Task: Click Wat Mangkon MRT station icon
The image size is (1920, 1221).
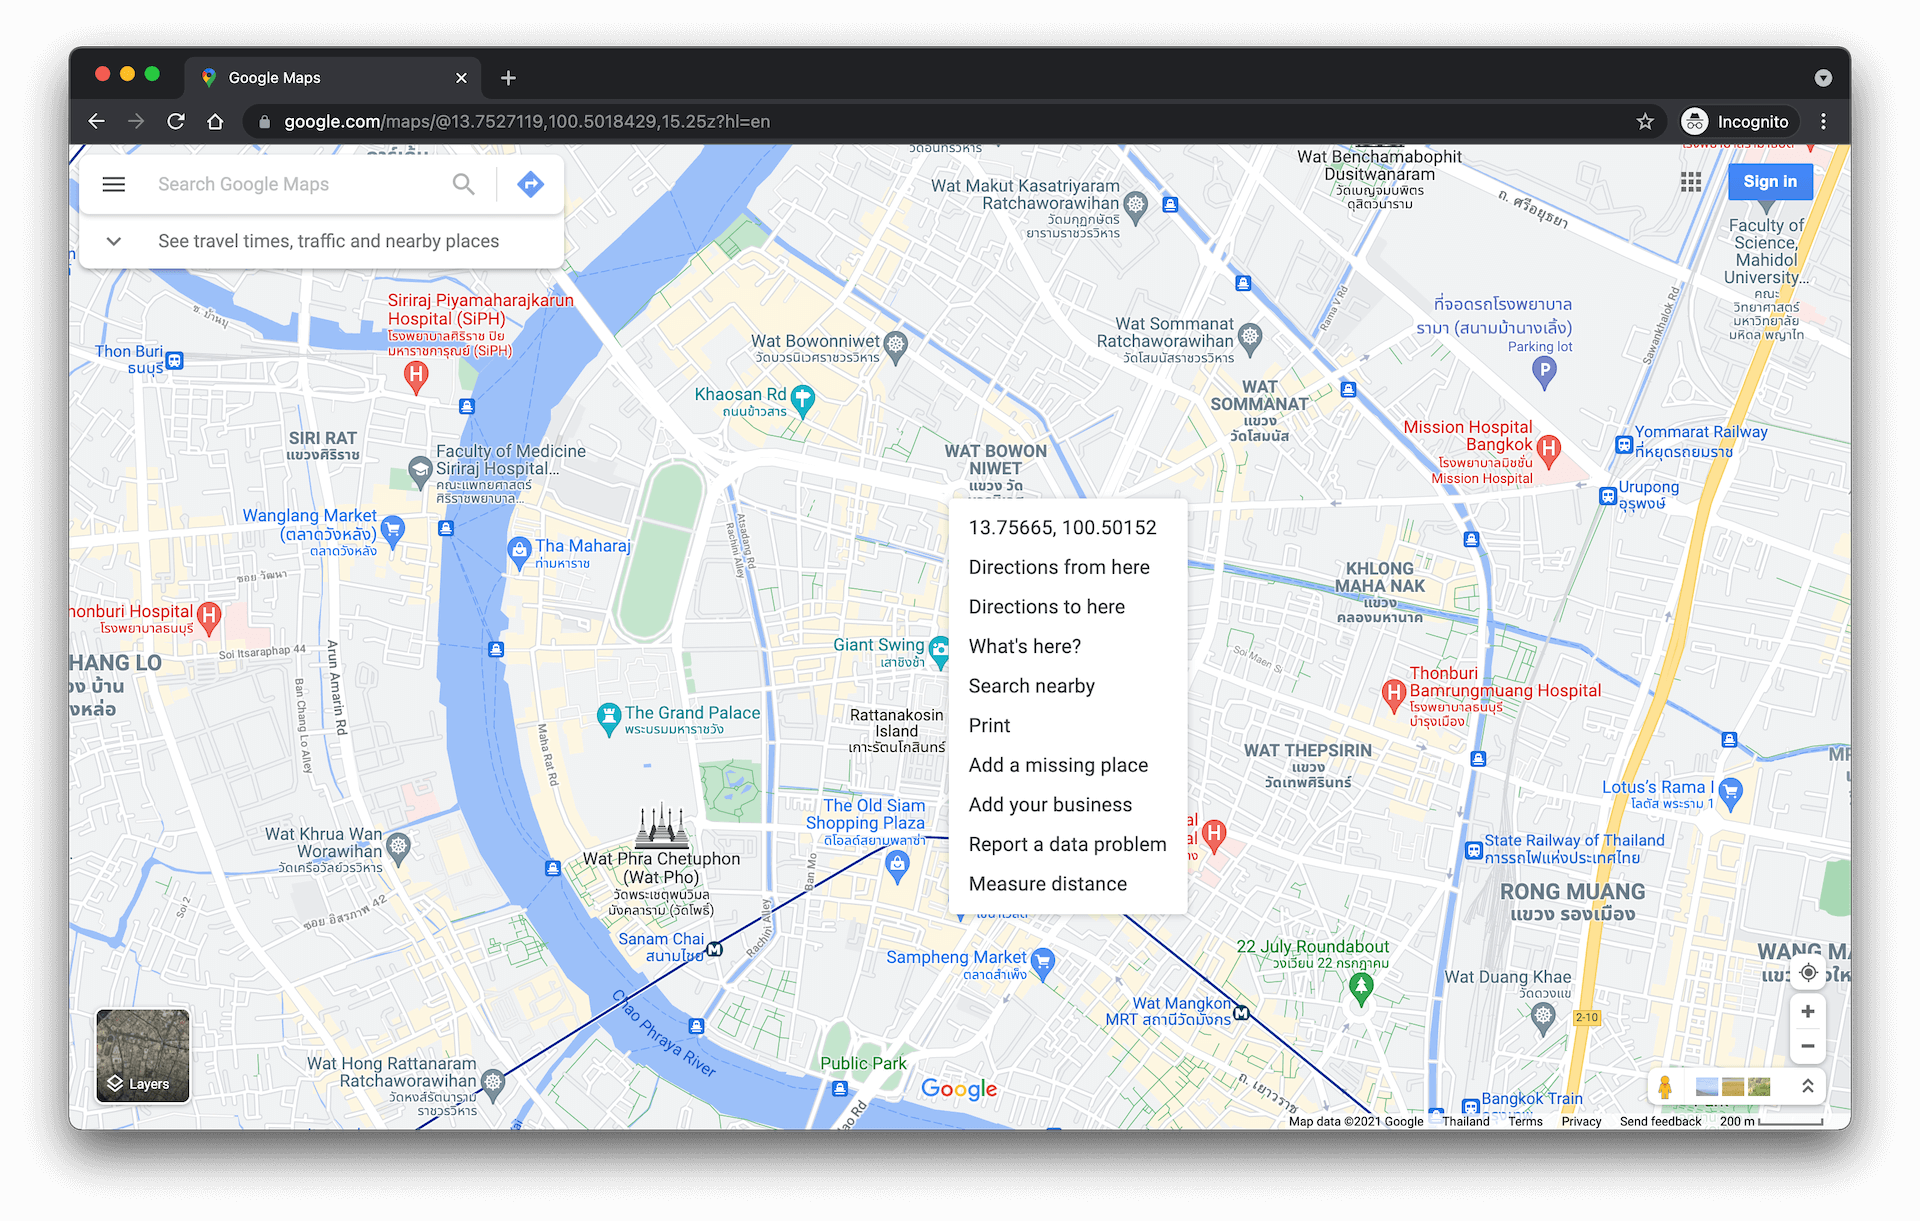Action: (1242, 1013)
